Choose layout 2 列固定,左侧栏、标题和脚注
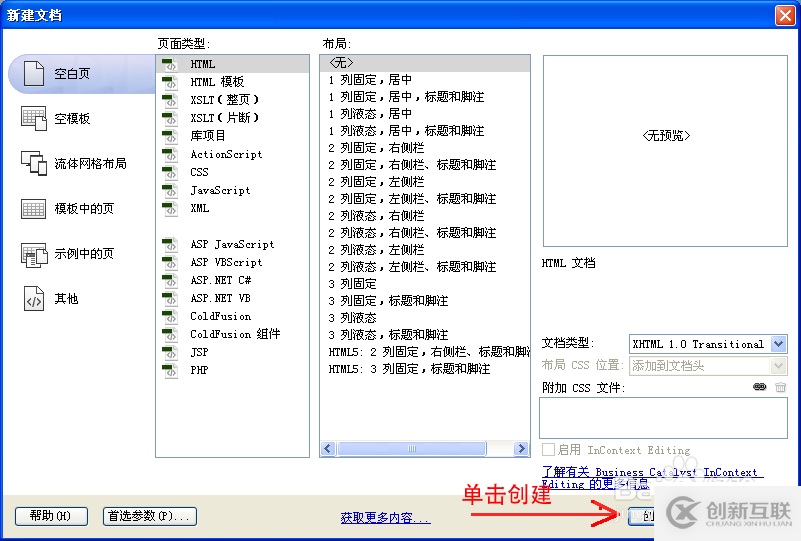801x541 pixels. [425, 199]
